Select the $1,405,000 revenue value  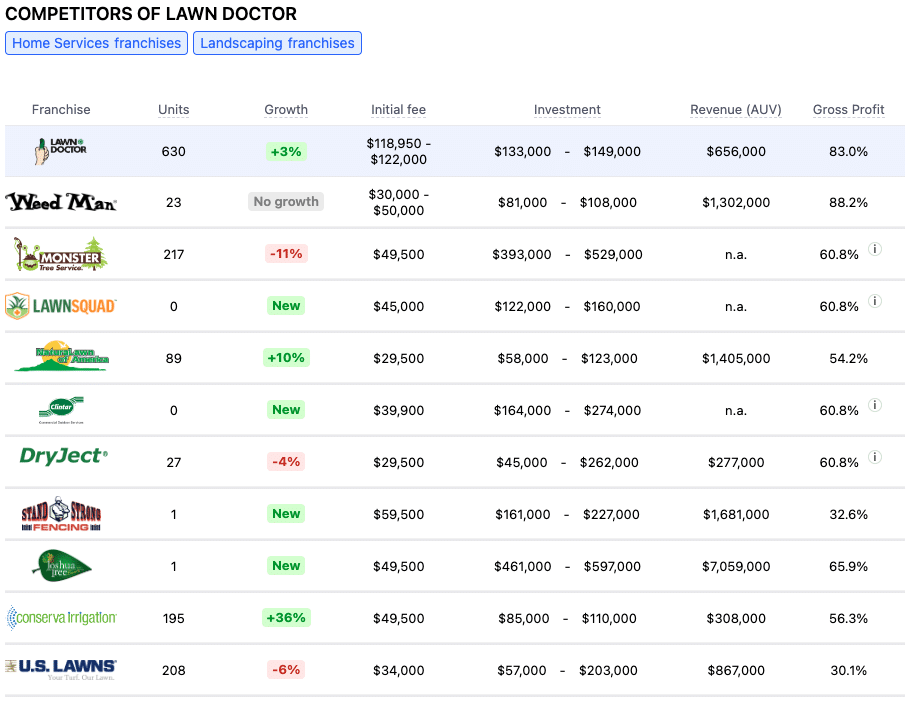pyautogui.click(x=736, y=359)
